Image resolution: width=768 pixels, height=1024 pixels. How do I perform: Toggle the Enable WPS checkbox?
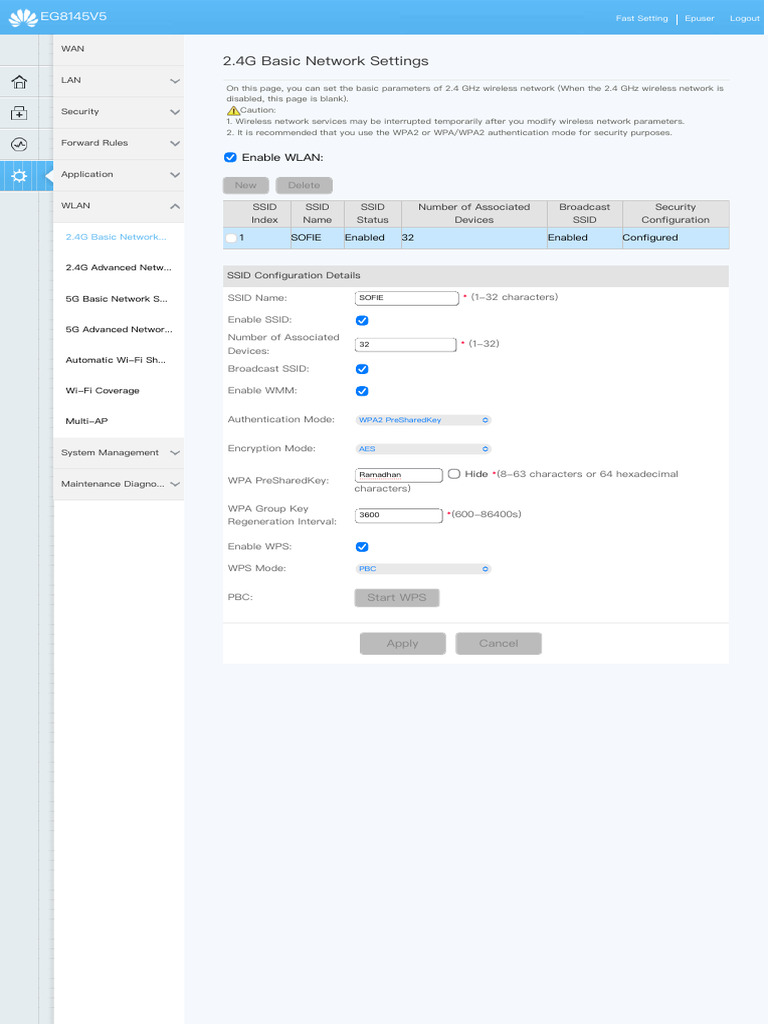click(362, 547)
